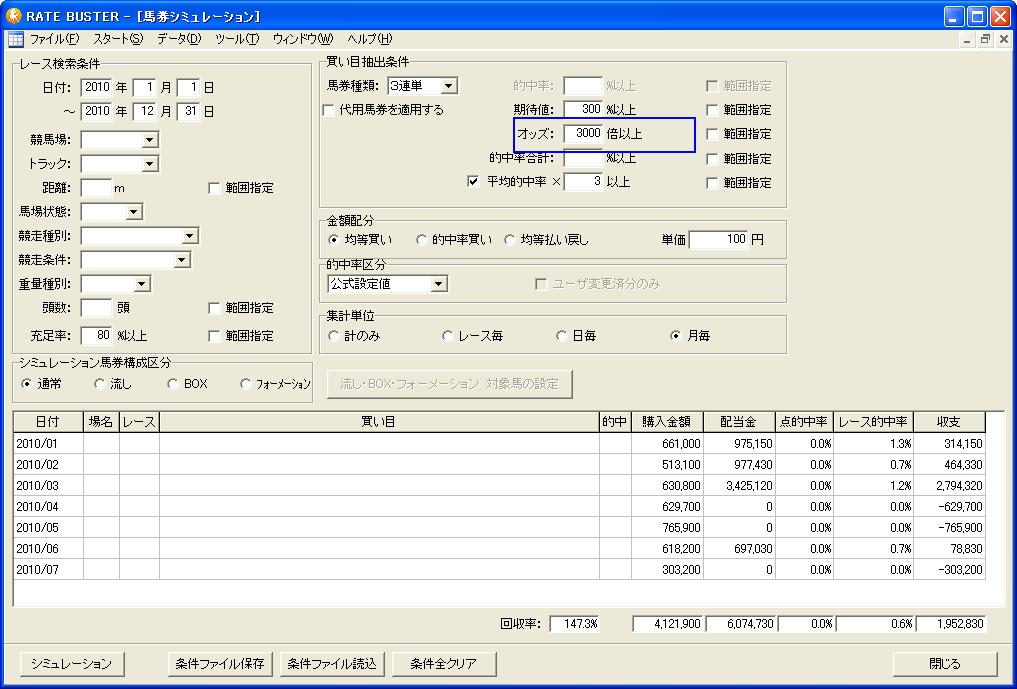Open the ファイル(F) menu
This screenshot has width=1017, height=689.
tap(54, 39)
